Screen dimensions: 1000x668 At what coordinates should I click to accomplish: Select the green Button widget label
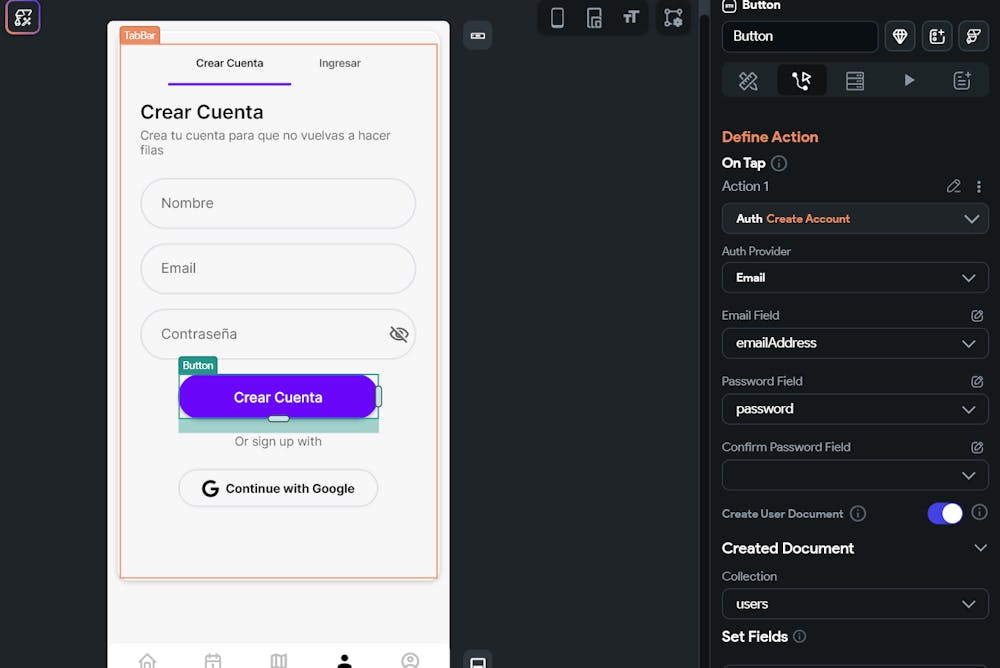point(198,366)
